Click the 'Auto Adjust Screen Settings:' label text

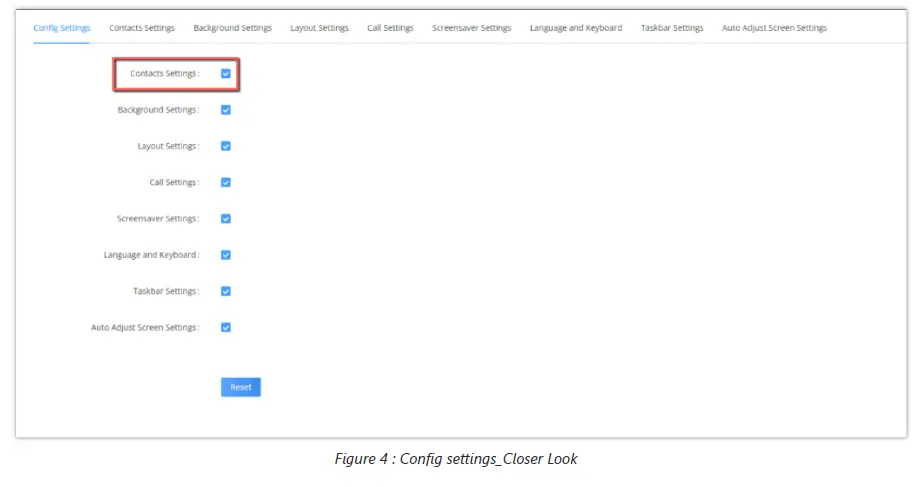[145, 327]
